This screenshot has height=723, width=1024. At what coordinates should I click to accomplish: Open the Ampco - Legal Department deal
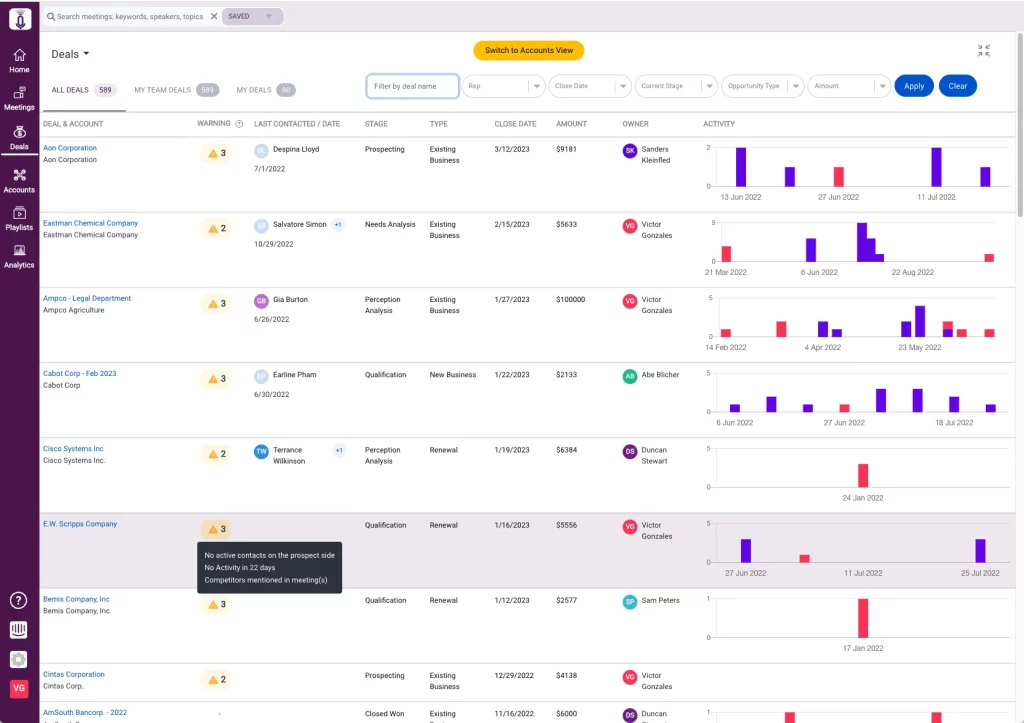tap(87, 298)
